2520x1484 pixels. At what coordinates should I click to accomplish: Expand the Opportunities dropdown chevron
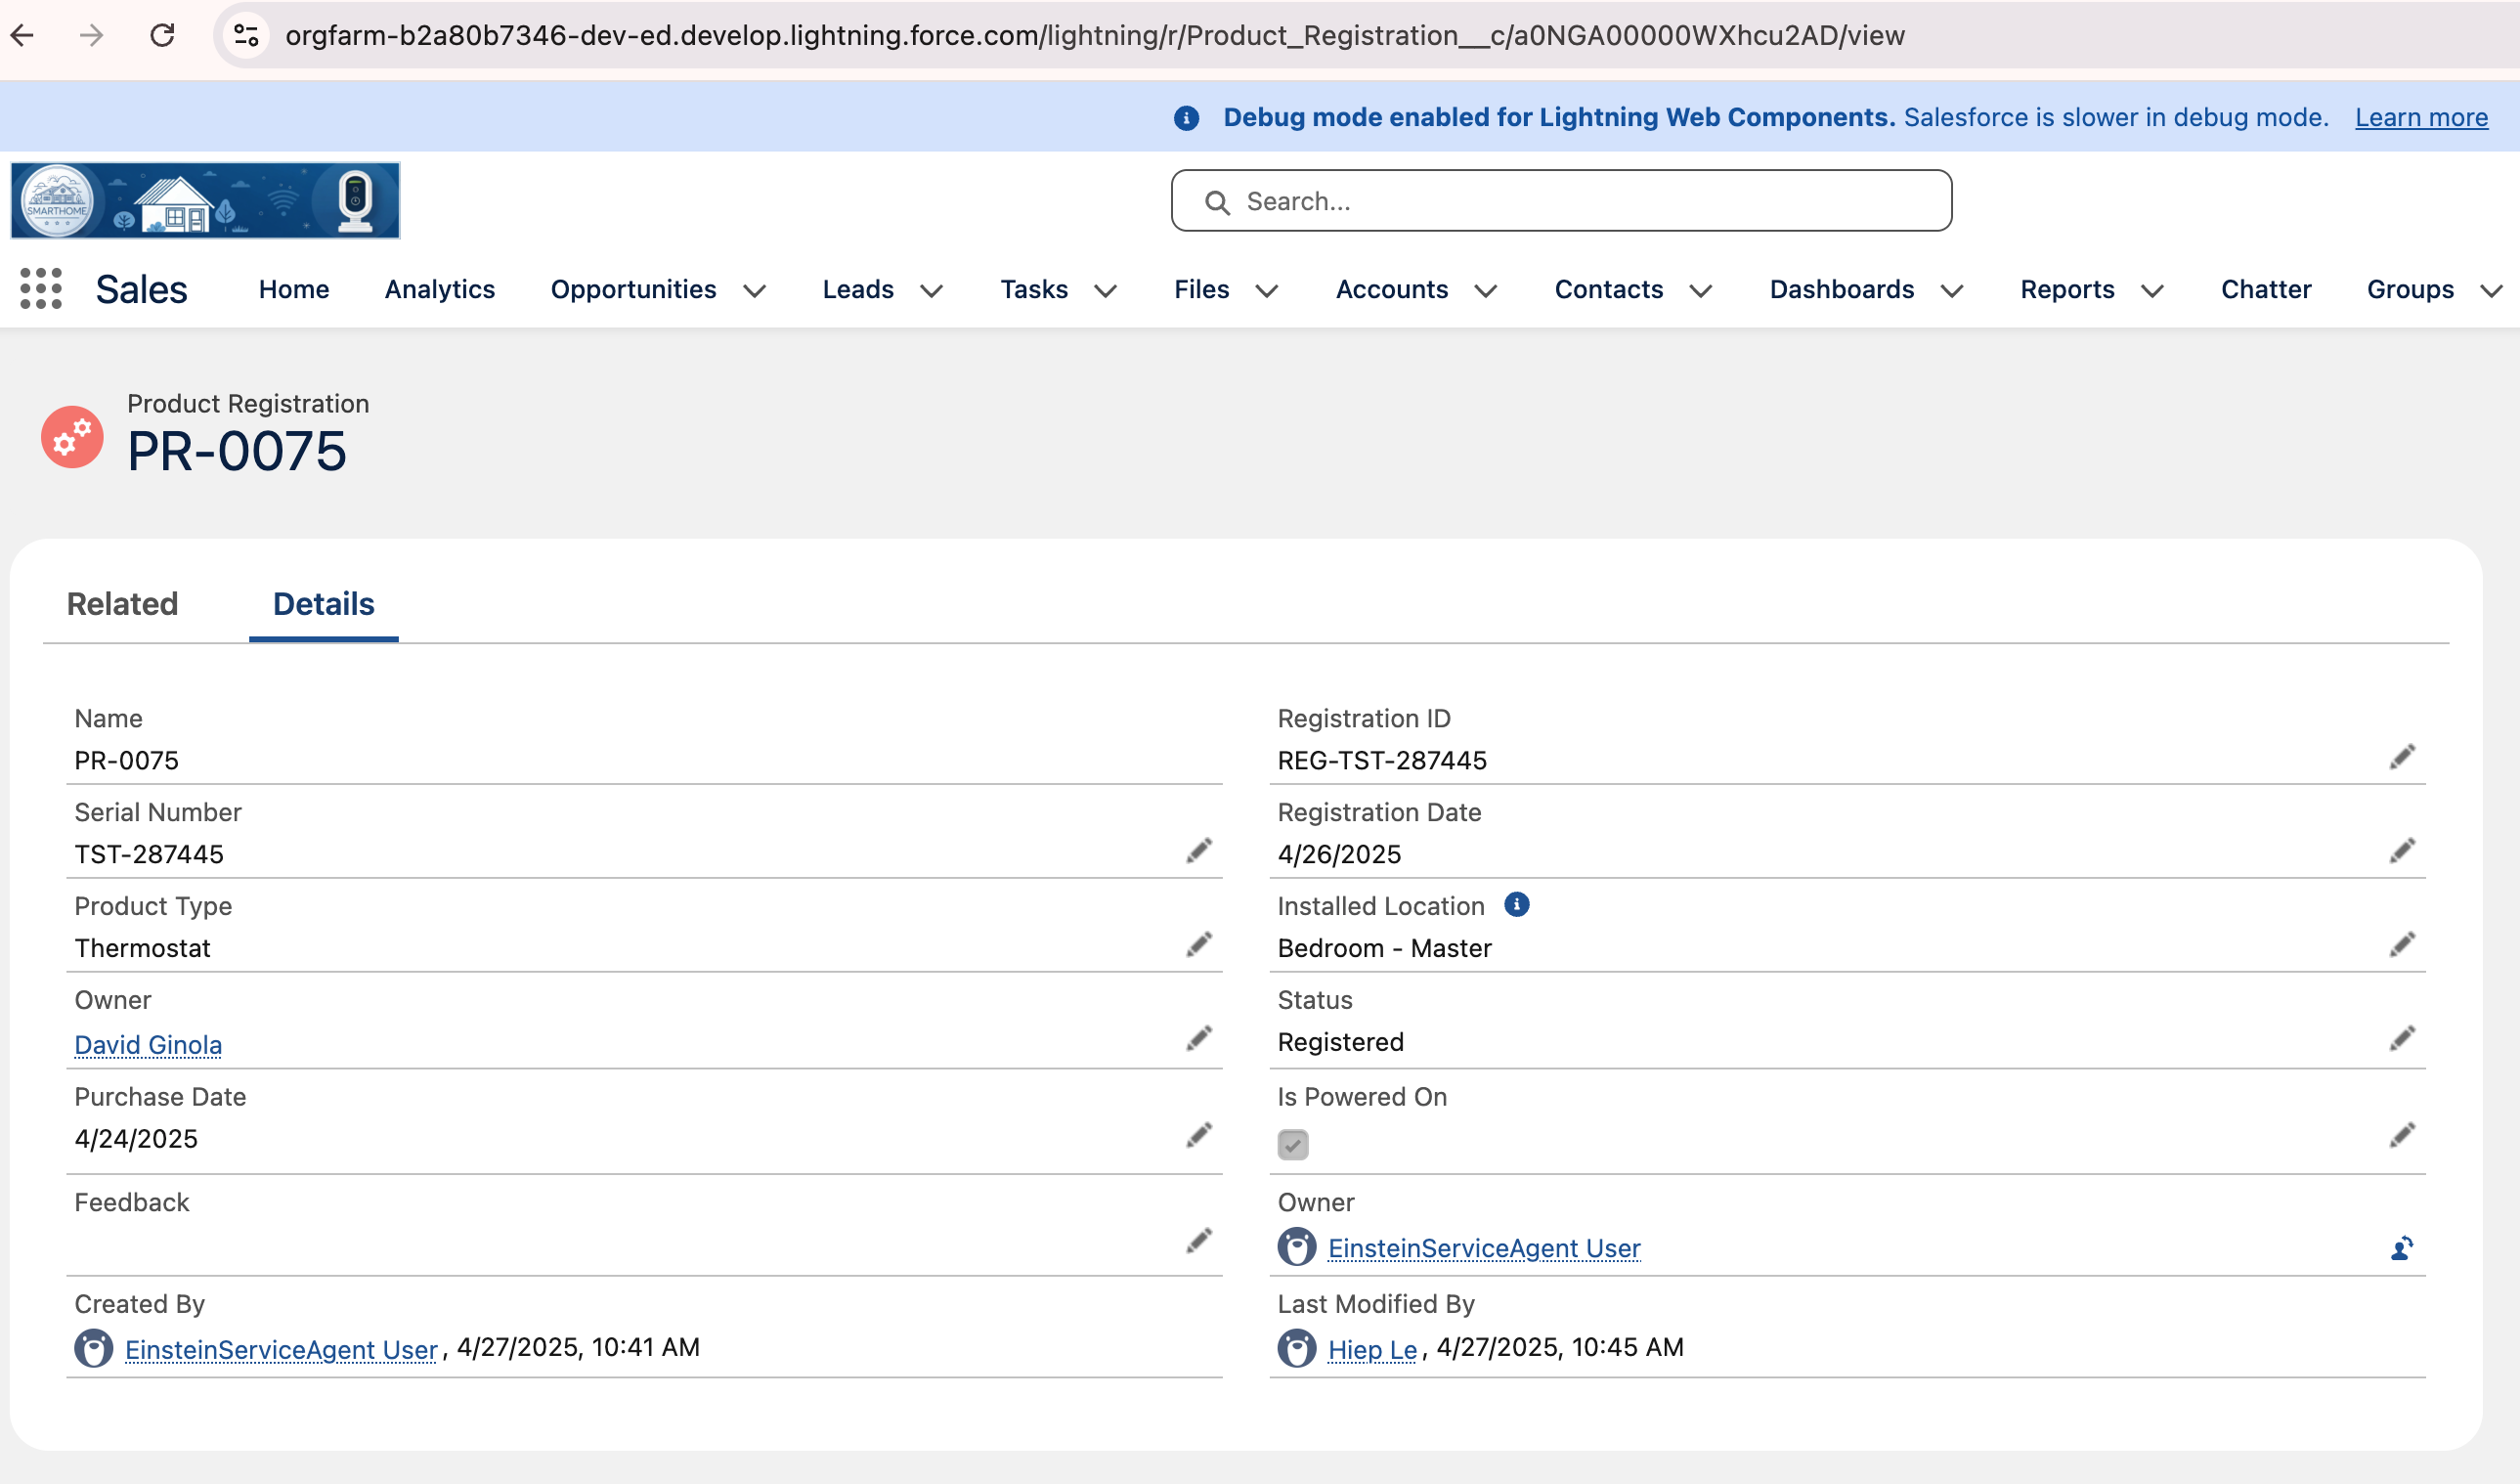[x=755, y=291]
